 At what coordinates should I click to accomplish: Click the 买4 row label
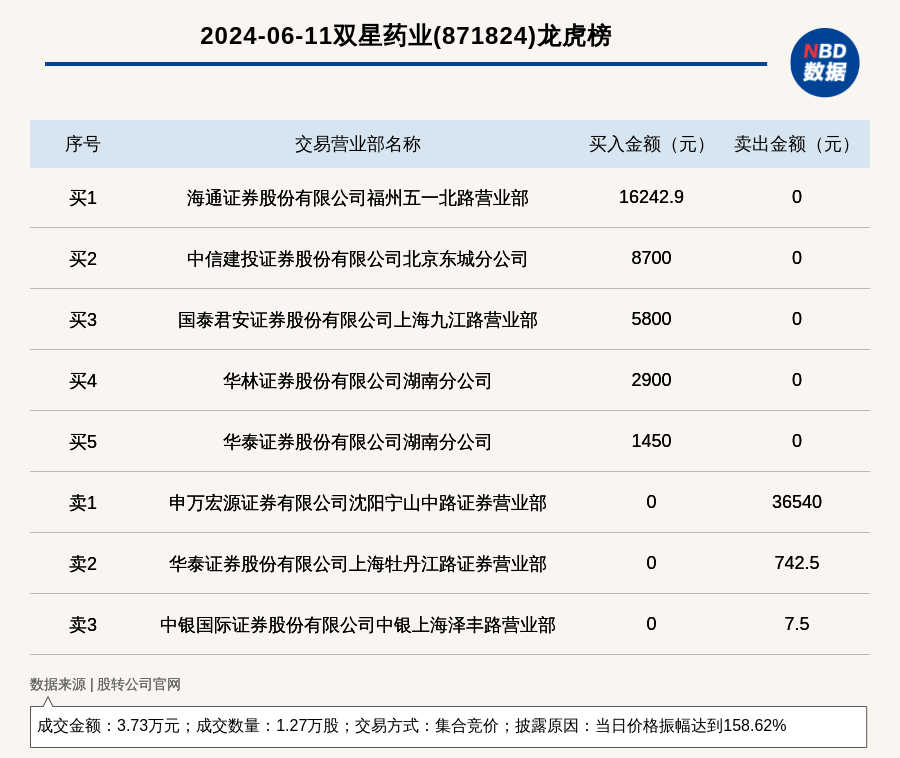click(83, 380)
